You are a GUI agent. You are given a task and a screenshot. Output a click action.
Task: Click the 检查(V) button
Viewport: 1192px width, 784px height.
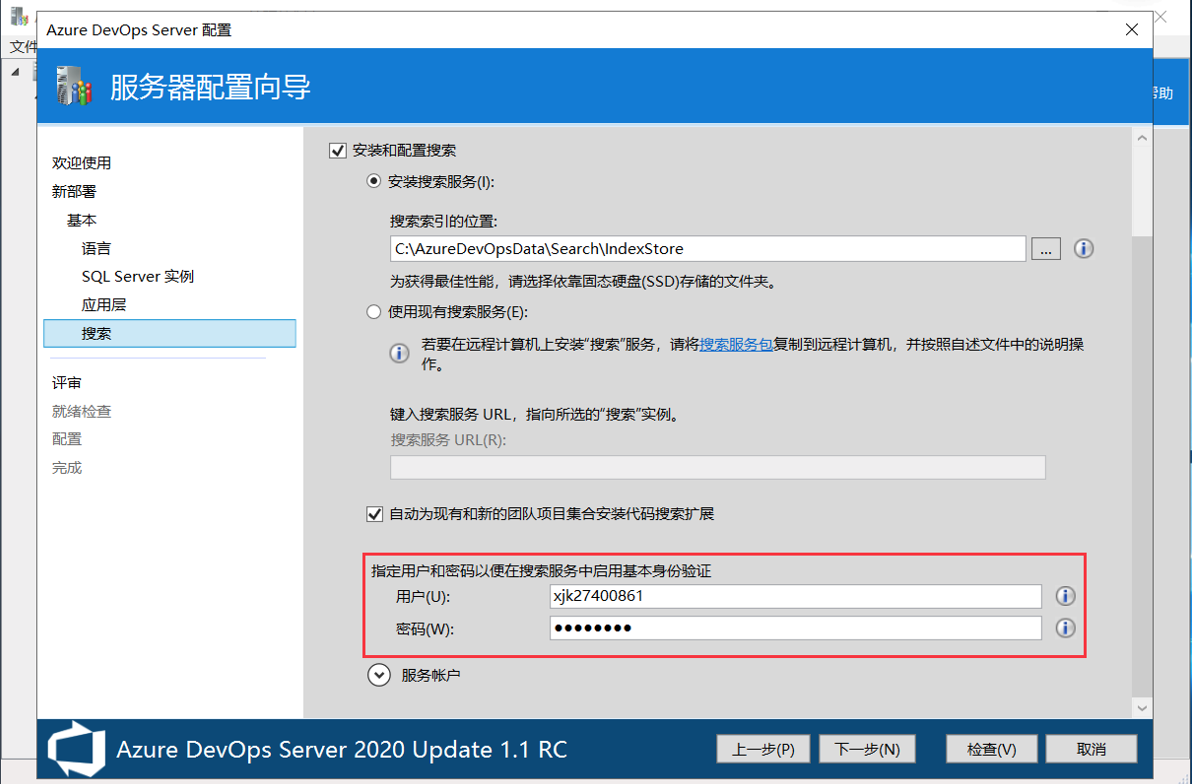pos(991,749)
